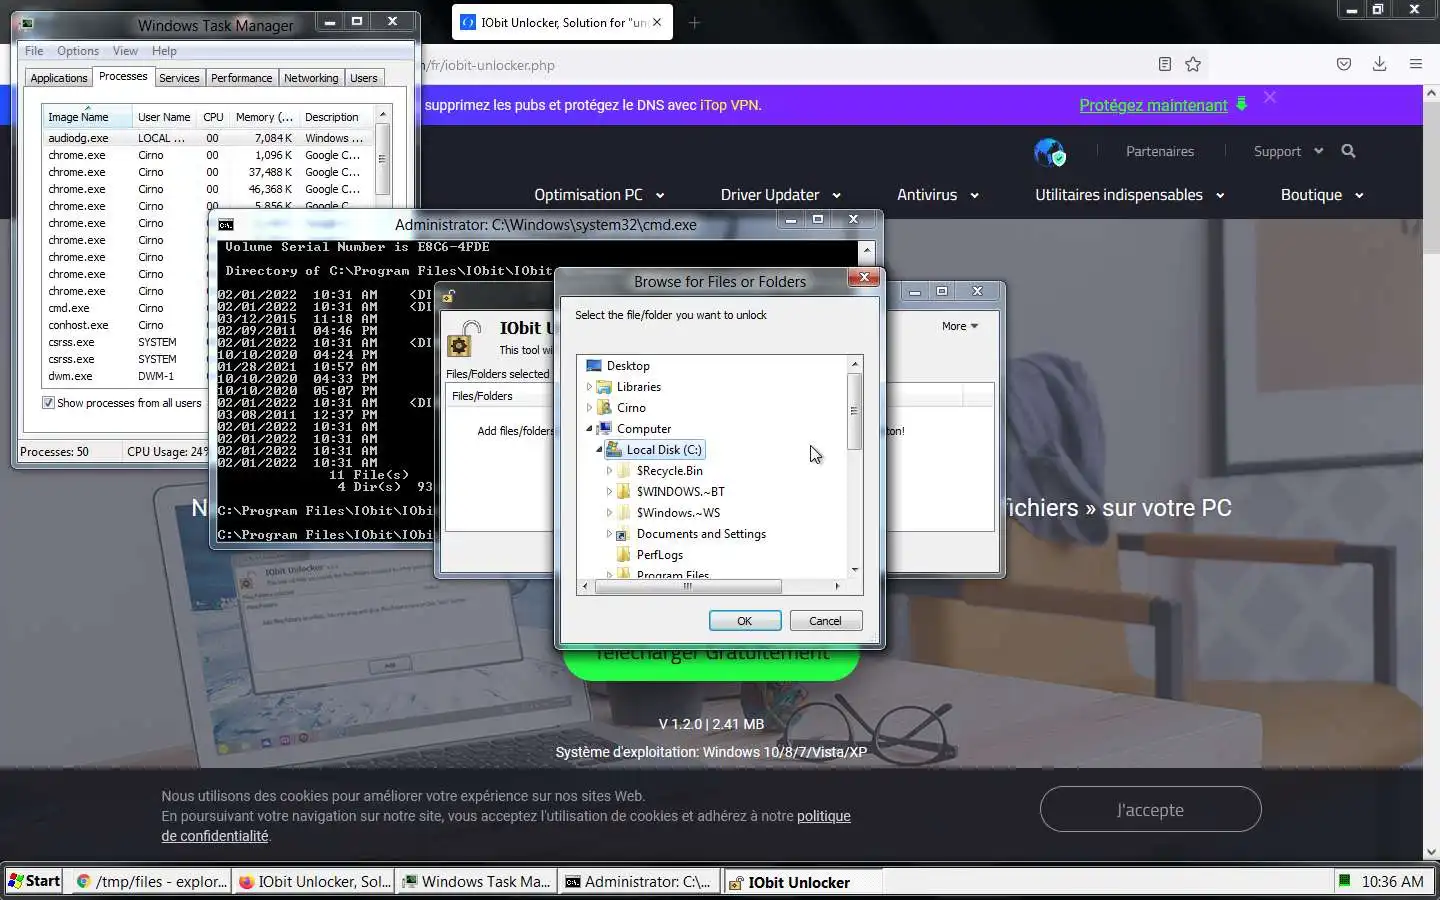
Task: Open the Support dropdown on website
Action: click(1288, 151)
